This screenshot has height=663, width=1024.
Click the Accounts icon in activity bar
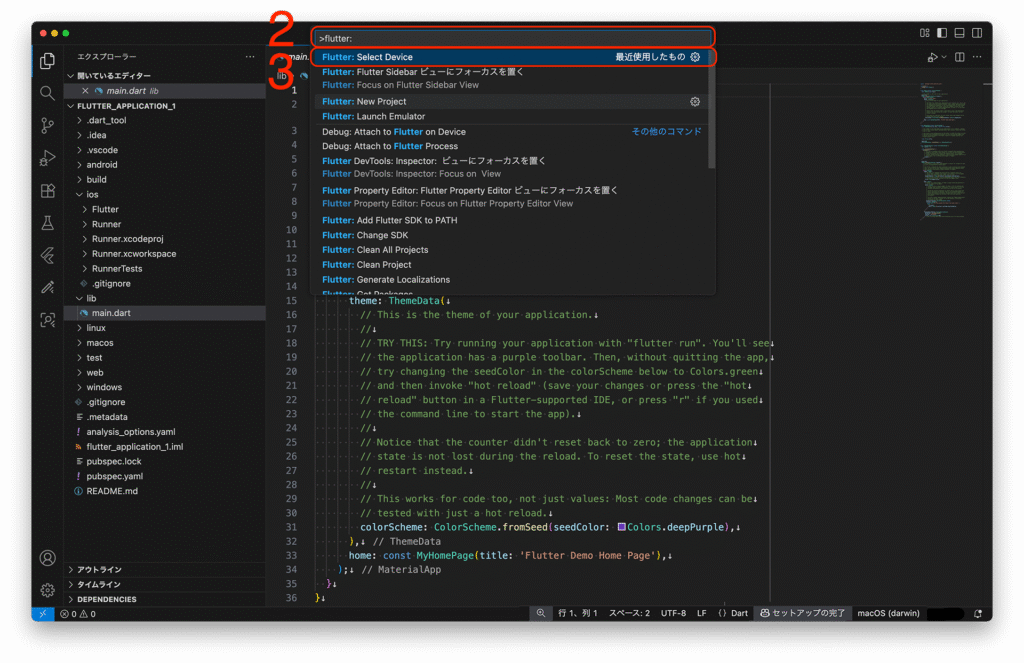click(x=47, y=558)
